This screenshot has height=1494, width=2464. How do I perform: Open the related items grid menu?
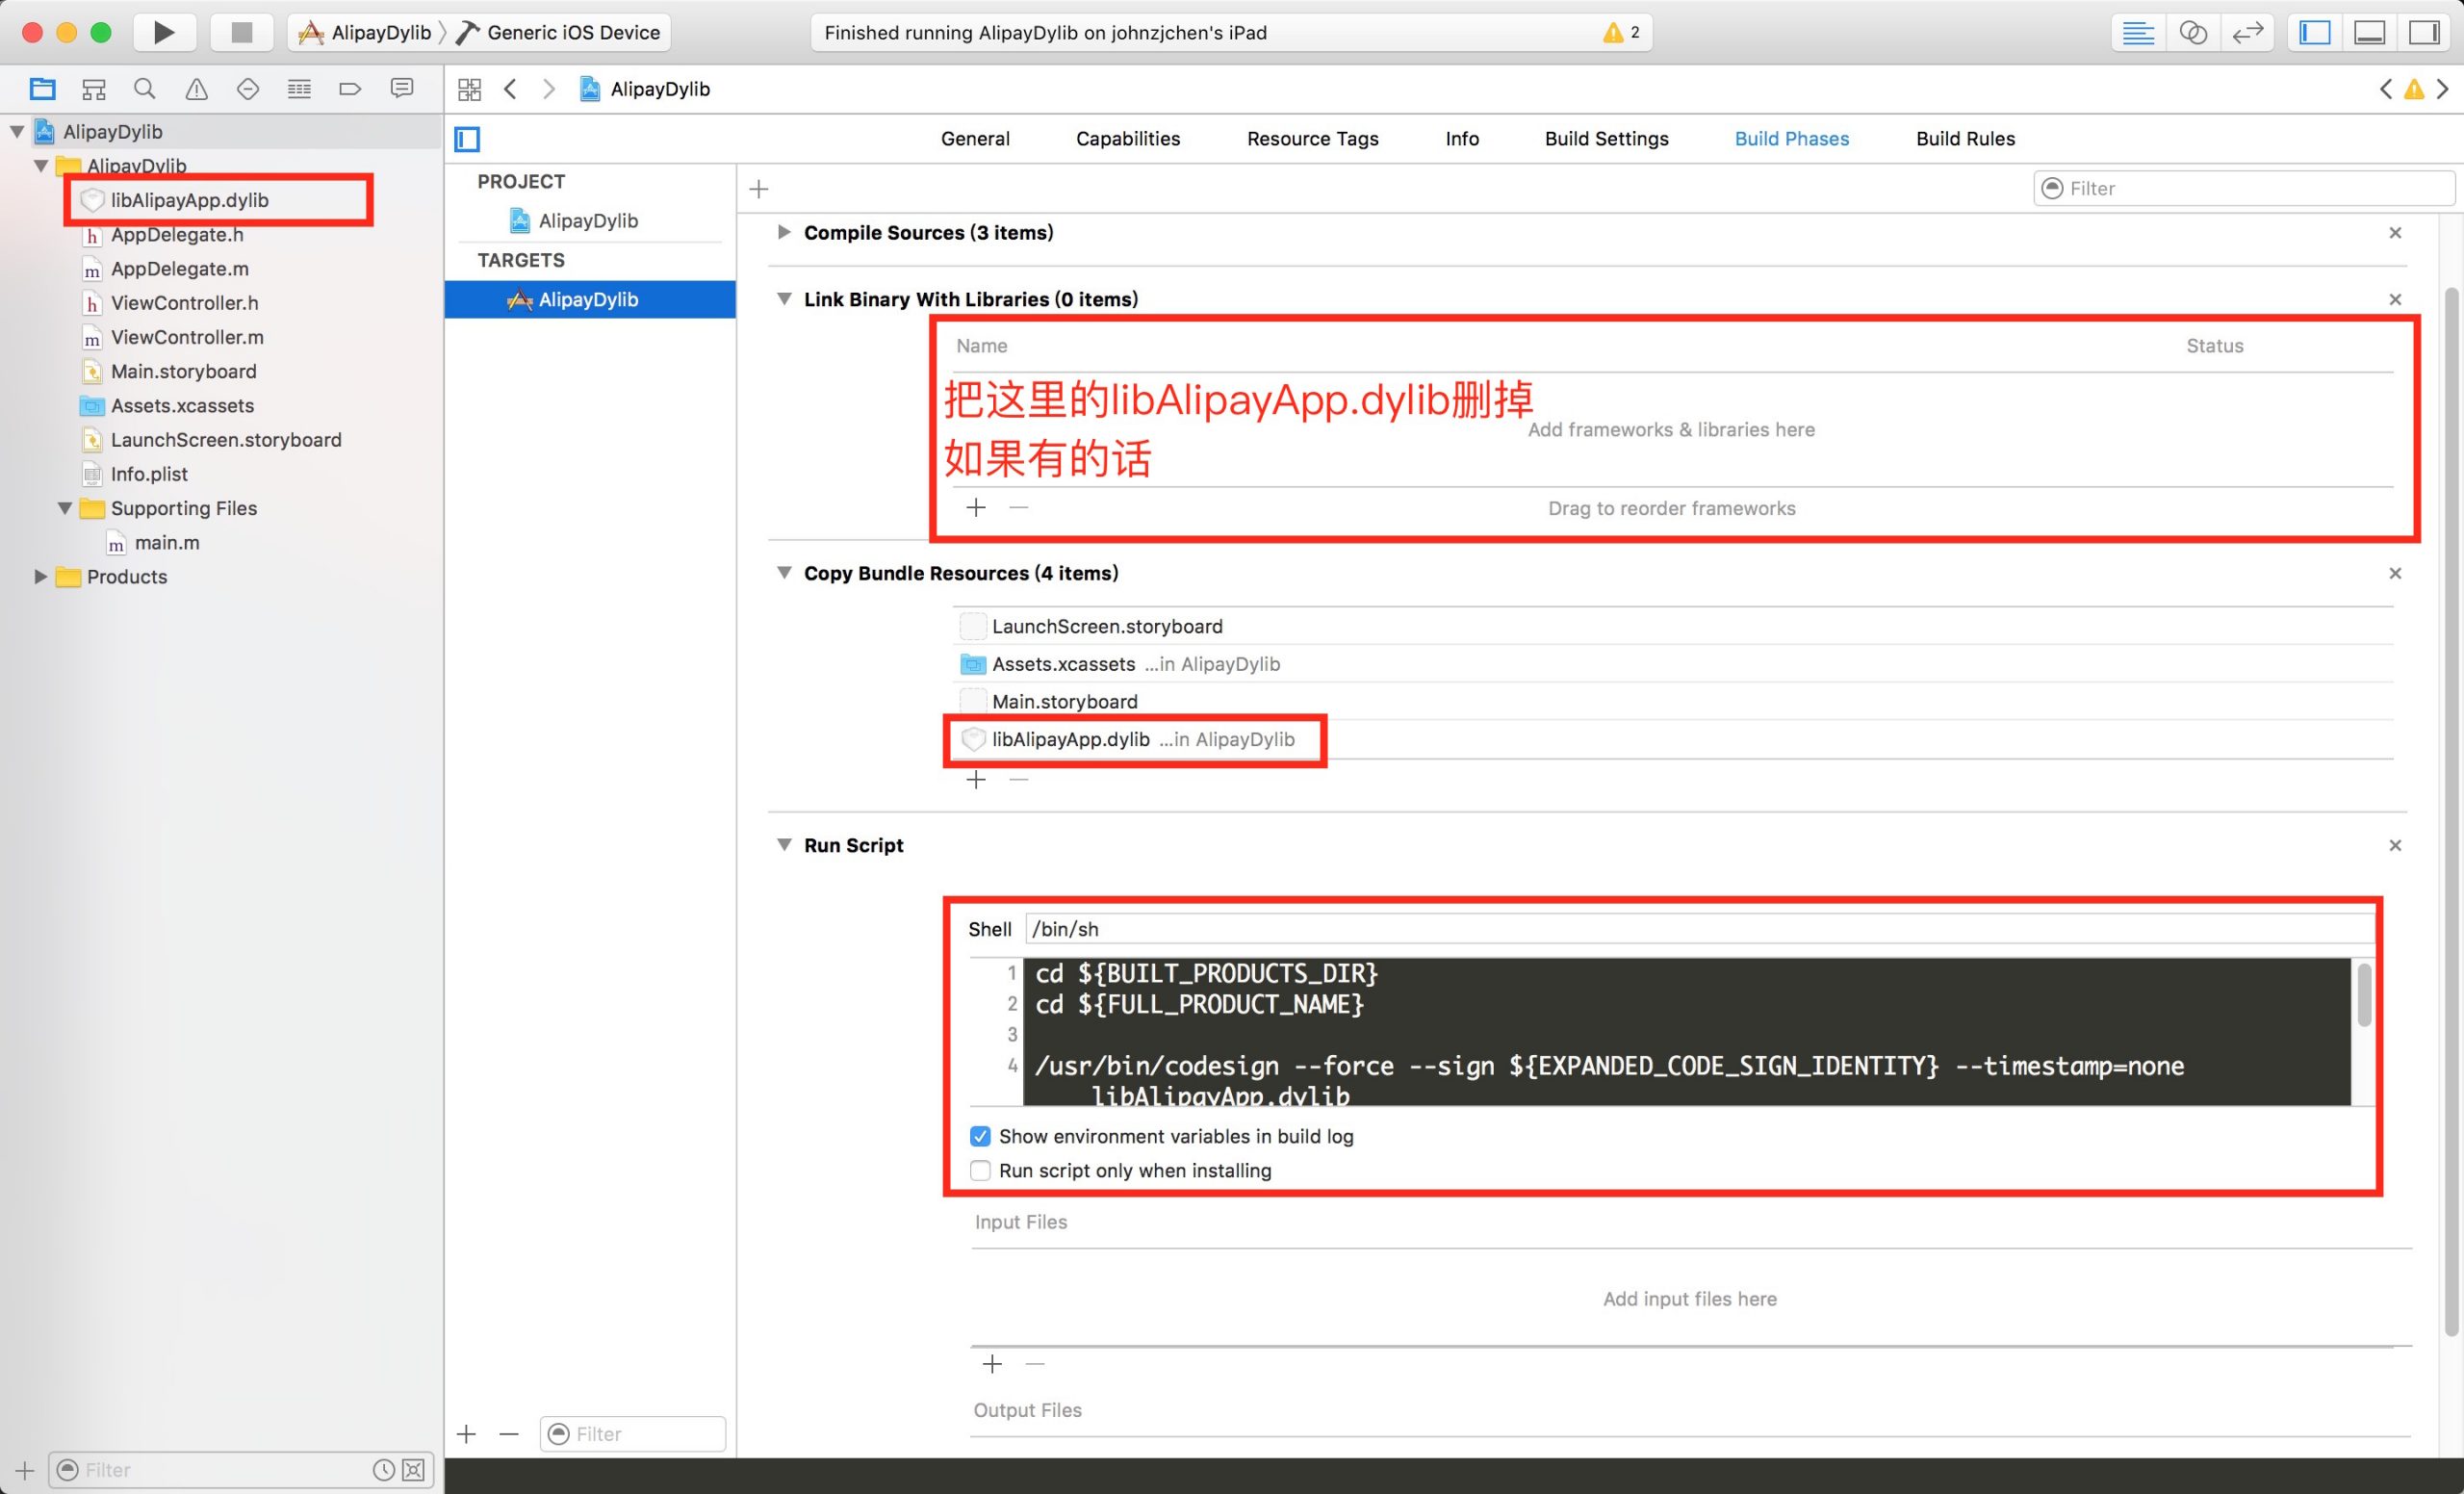pos(469,89)
